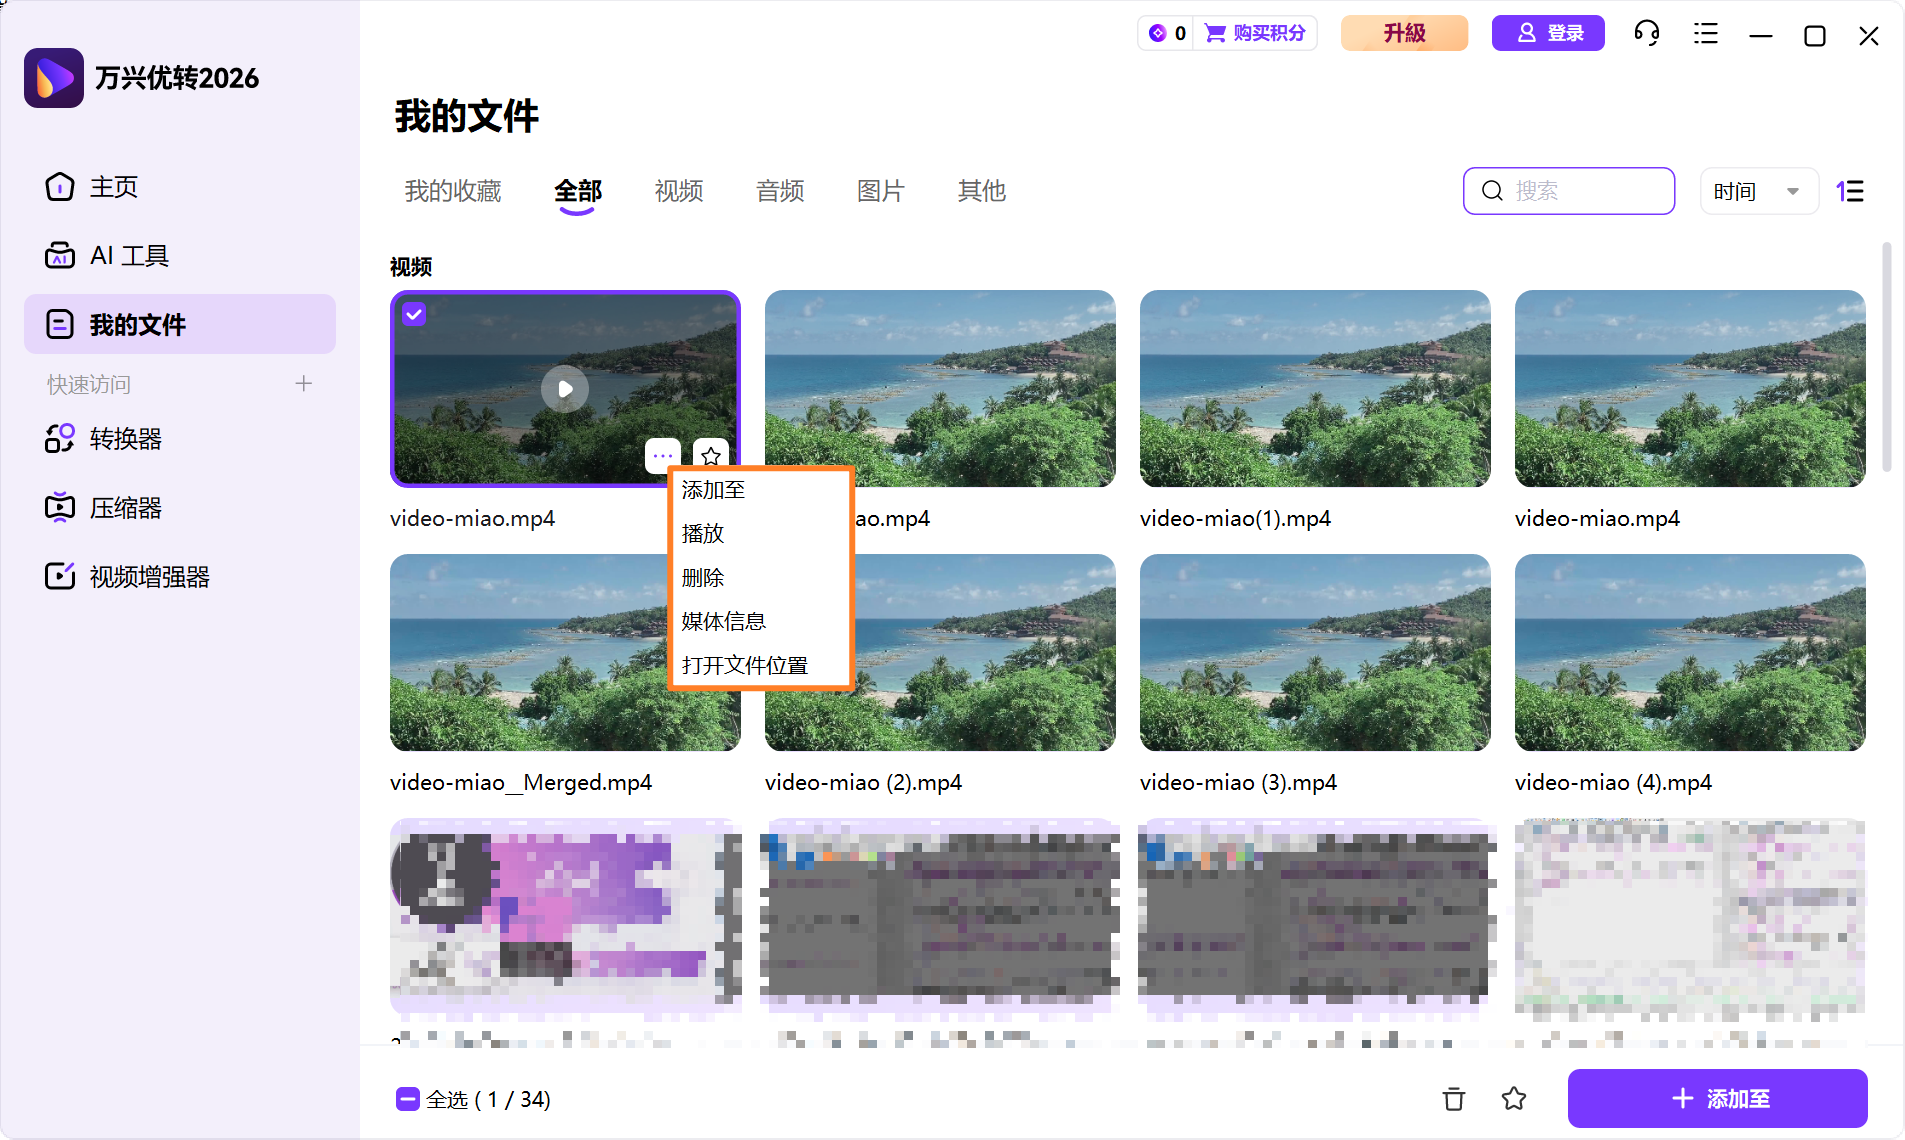Image resolution: width=1905 pixels, height=1140 pixels.
Task: Click the favorite star icon in bottom bar
Action: point(1512,1098)
